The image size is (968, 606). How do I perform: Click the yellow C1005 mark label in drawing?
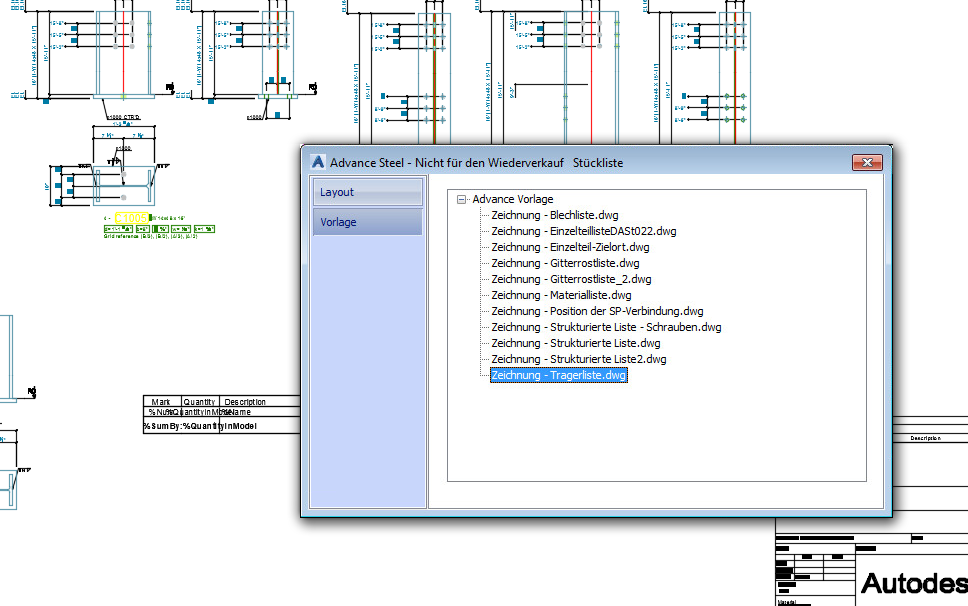tap(131, 218)
